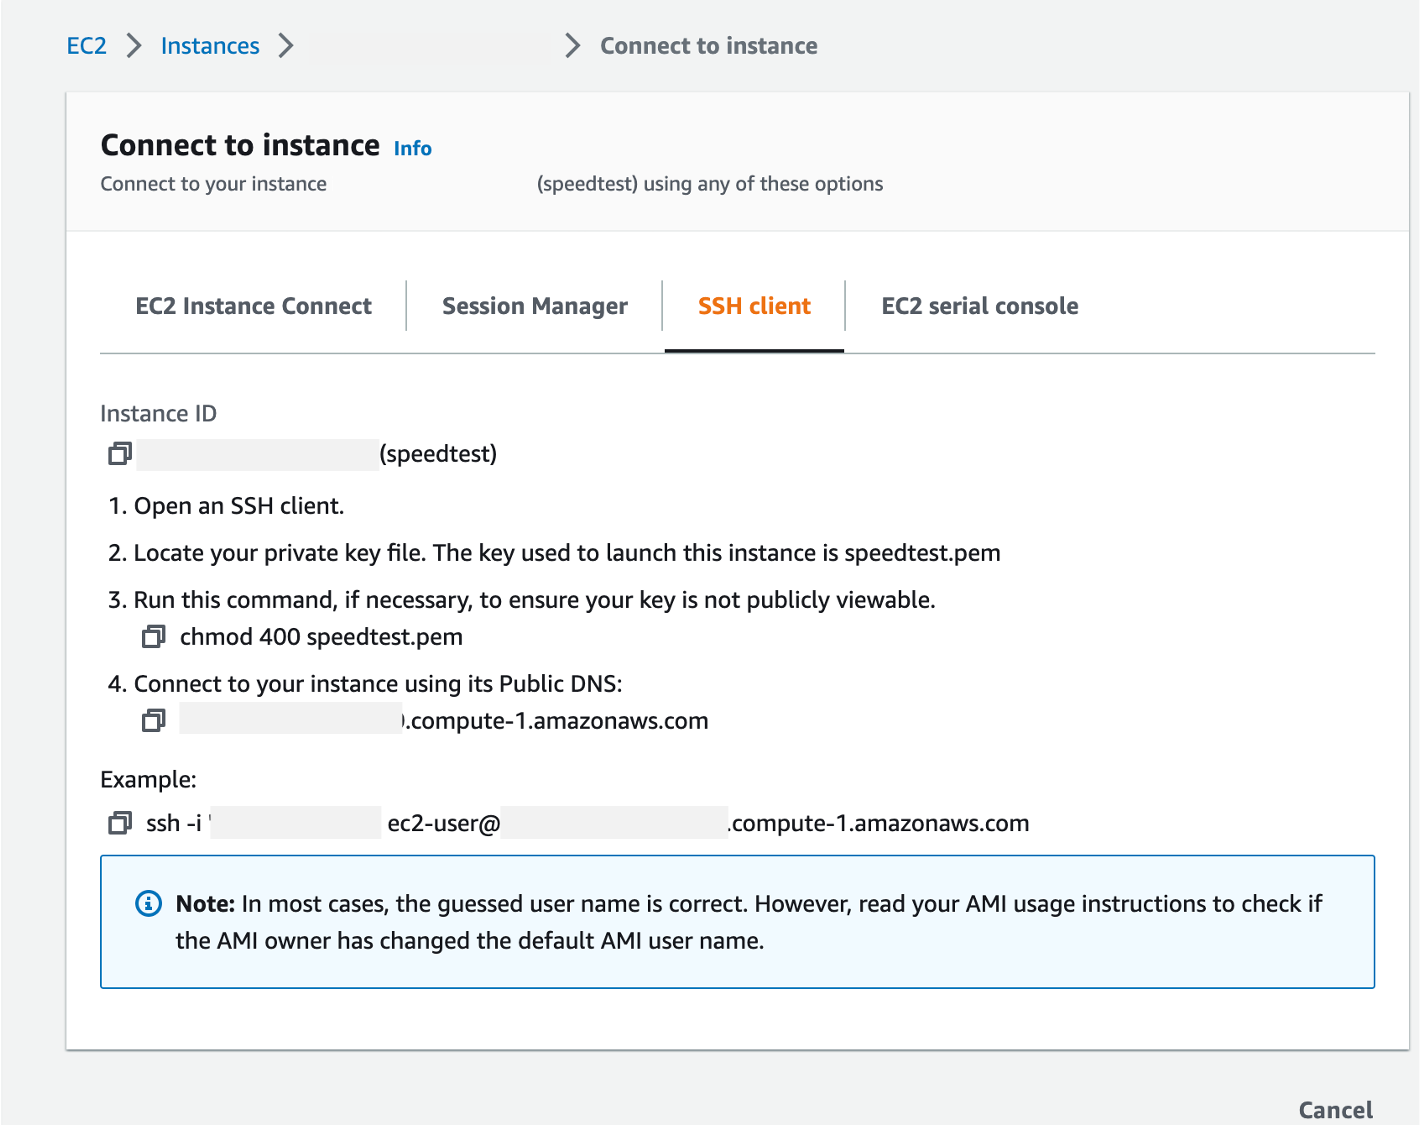Click the '1. Open an SSH client.' step
Viewport: 1420px width, 1125px height.
click(226, 506)
